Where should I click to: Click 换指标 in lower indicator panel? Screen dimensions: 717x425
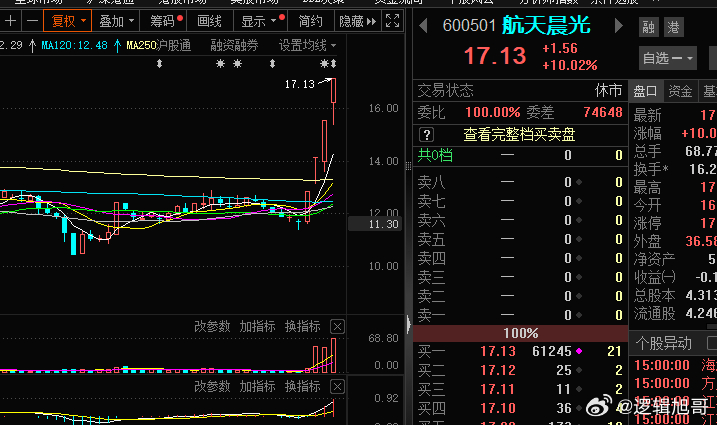(x=302, y=386)
